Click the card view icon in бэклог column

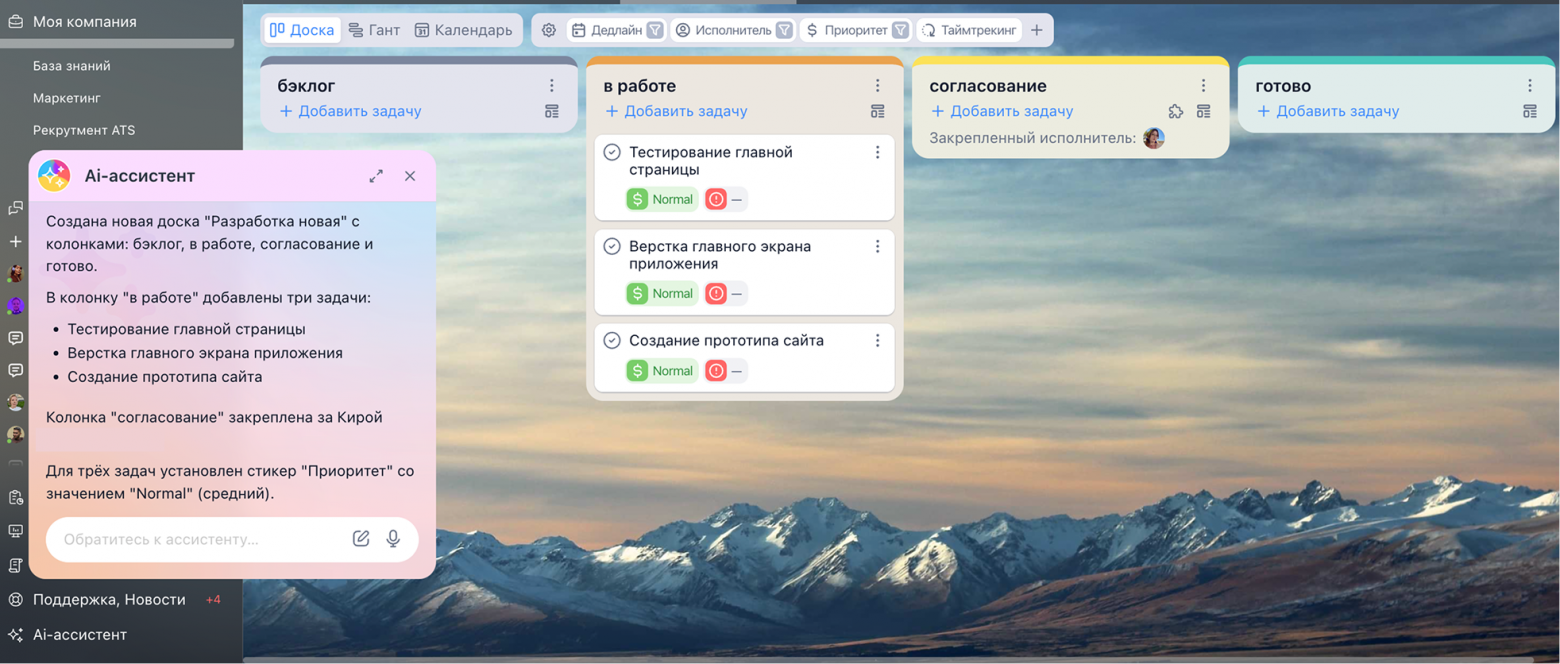pos(552,112)
